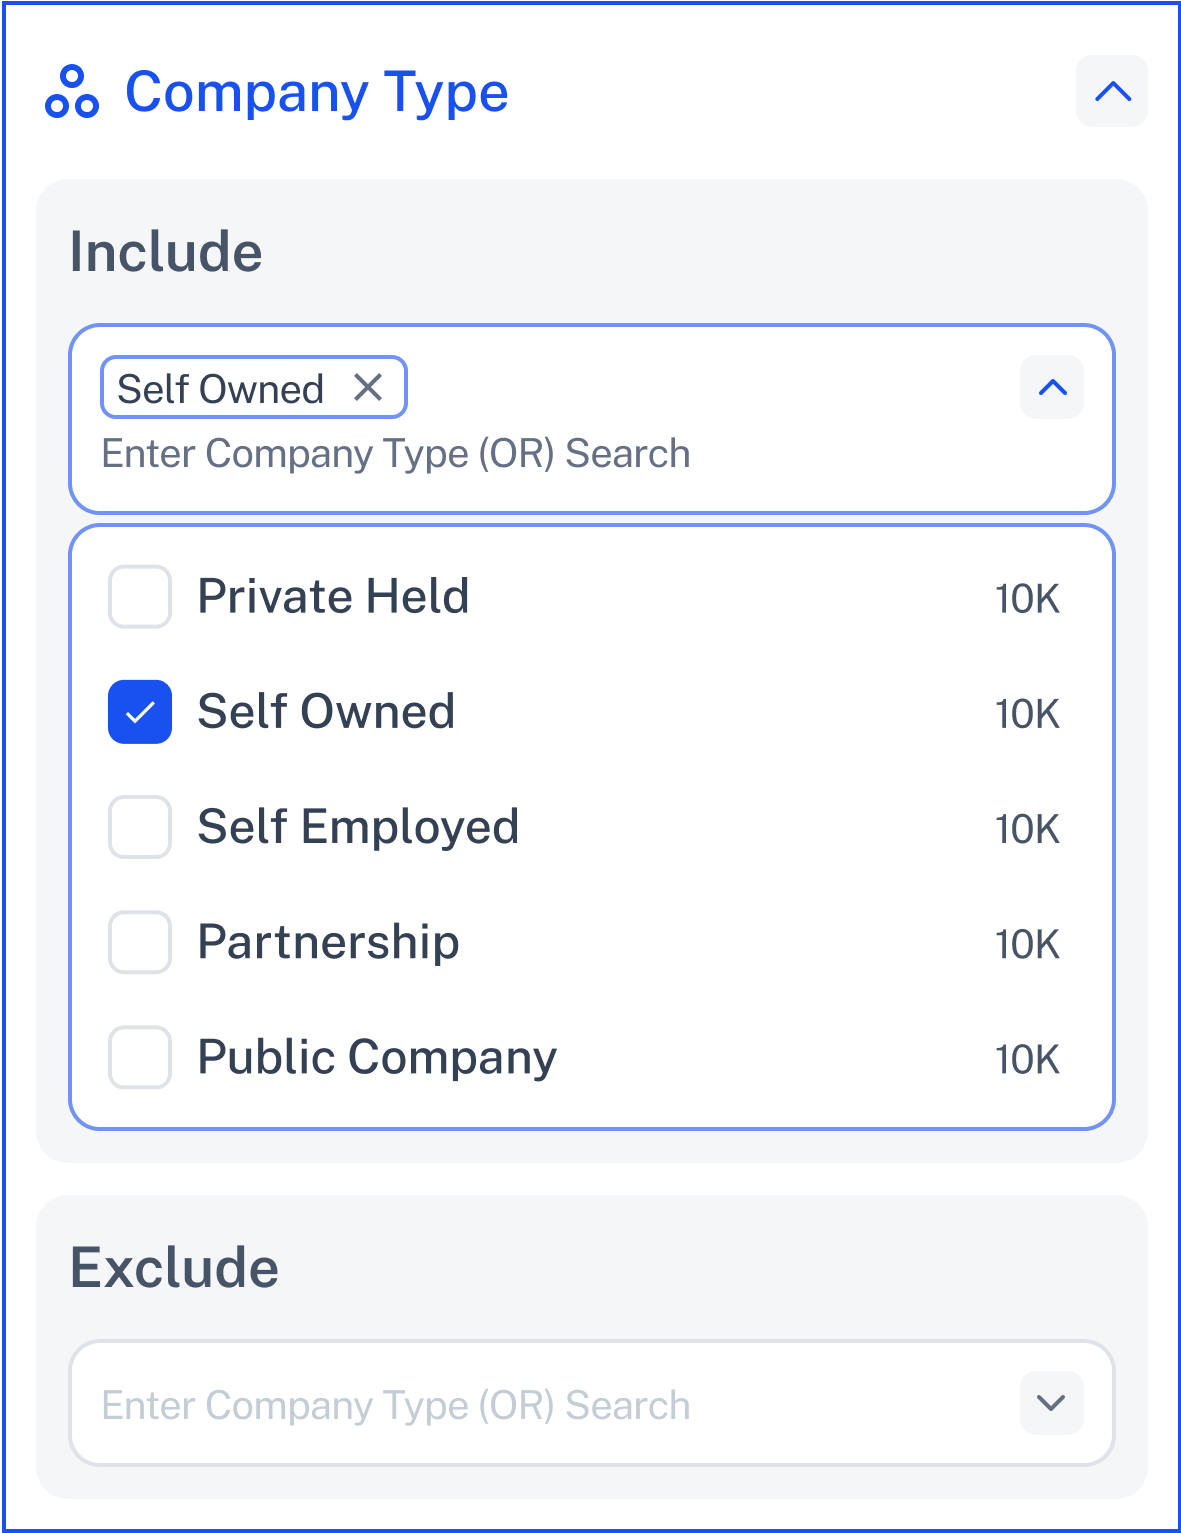Click the Self Owned option label in list

tap(326, 712)
